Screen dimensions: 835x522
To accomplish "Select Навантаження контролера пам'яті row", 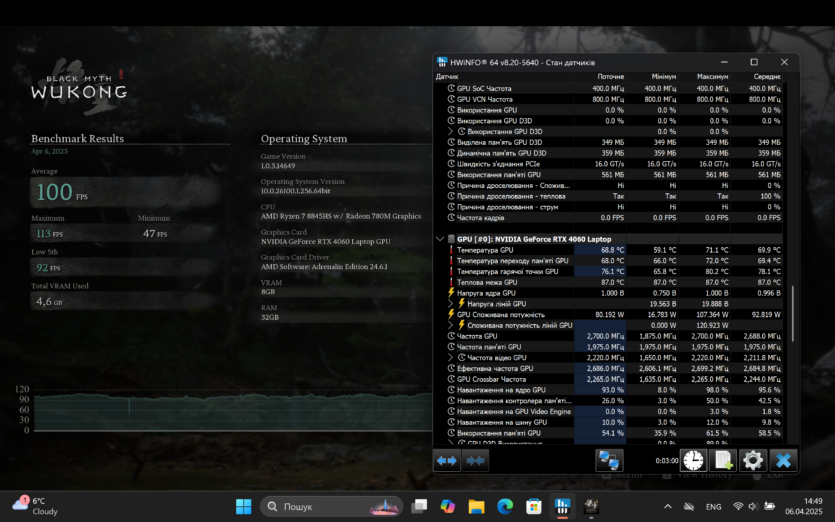I will (608, 401).
